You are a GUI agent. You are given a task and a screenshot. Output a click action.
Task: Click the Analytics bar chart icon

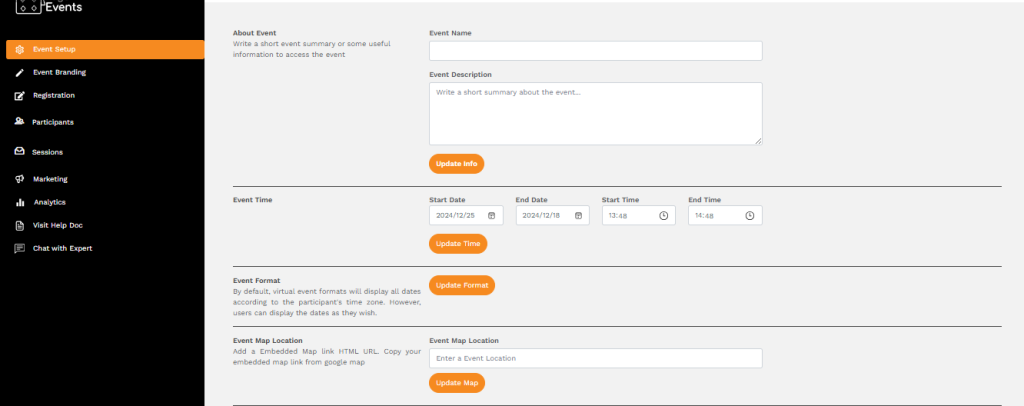(20, 202)
